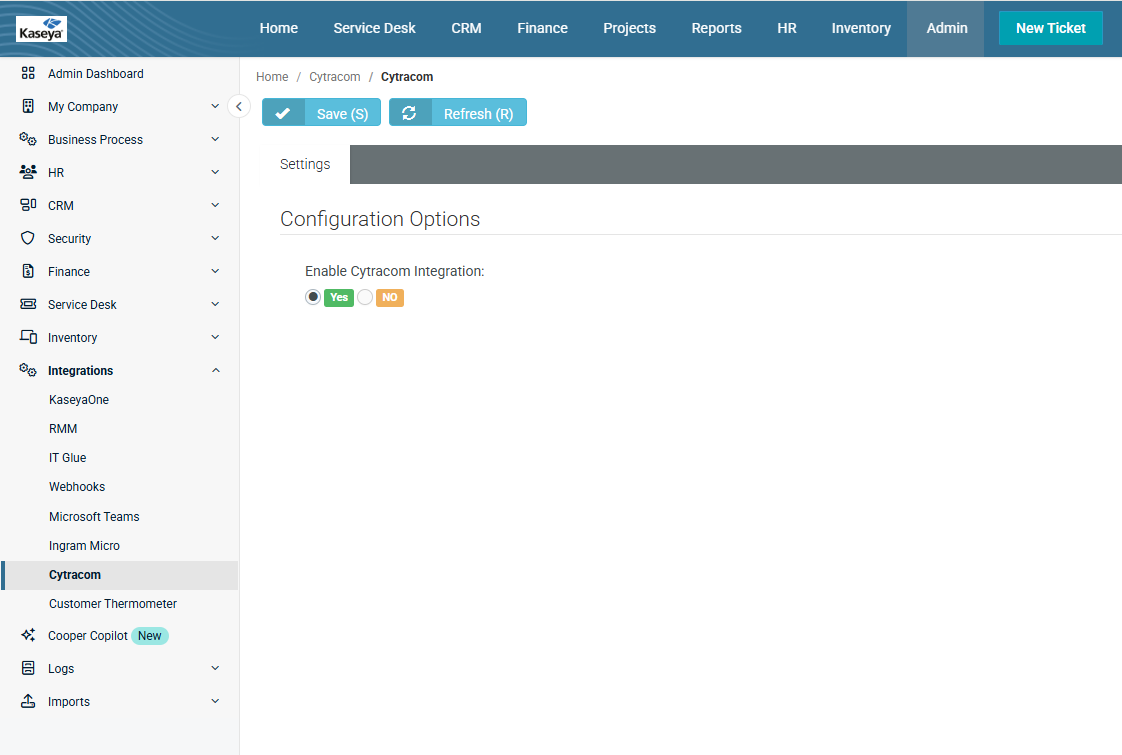Click the Imports upload icon
Image resolution: width=1122 pixels, height=755 pixels.
[x=28, y=701]
